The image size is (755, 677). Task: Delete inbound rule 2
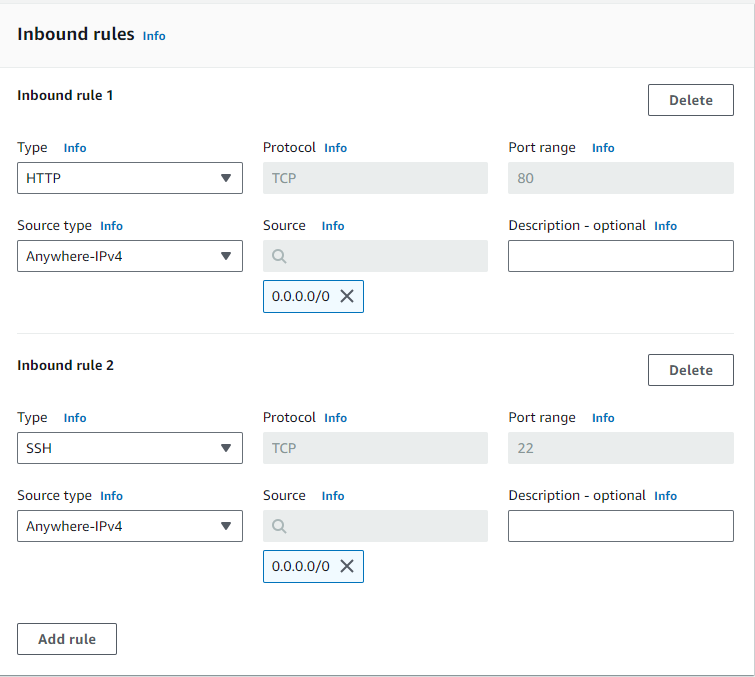coord(691,370)
